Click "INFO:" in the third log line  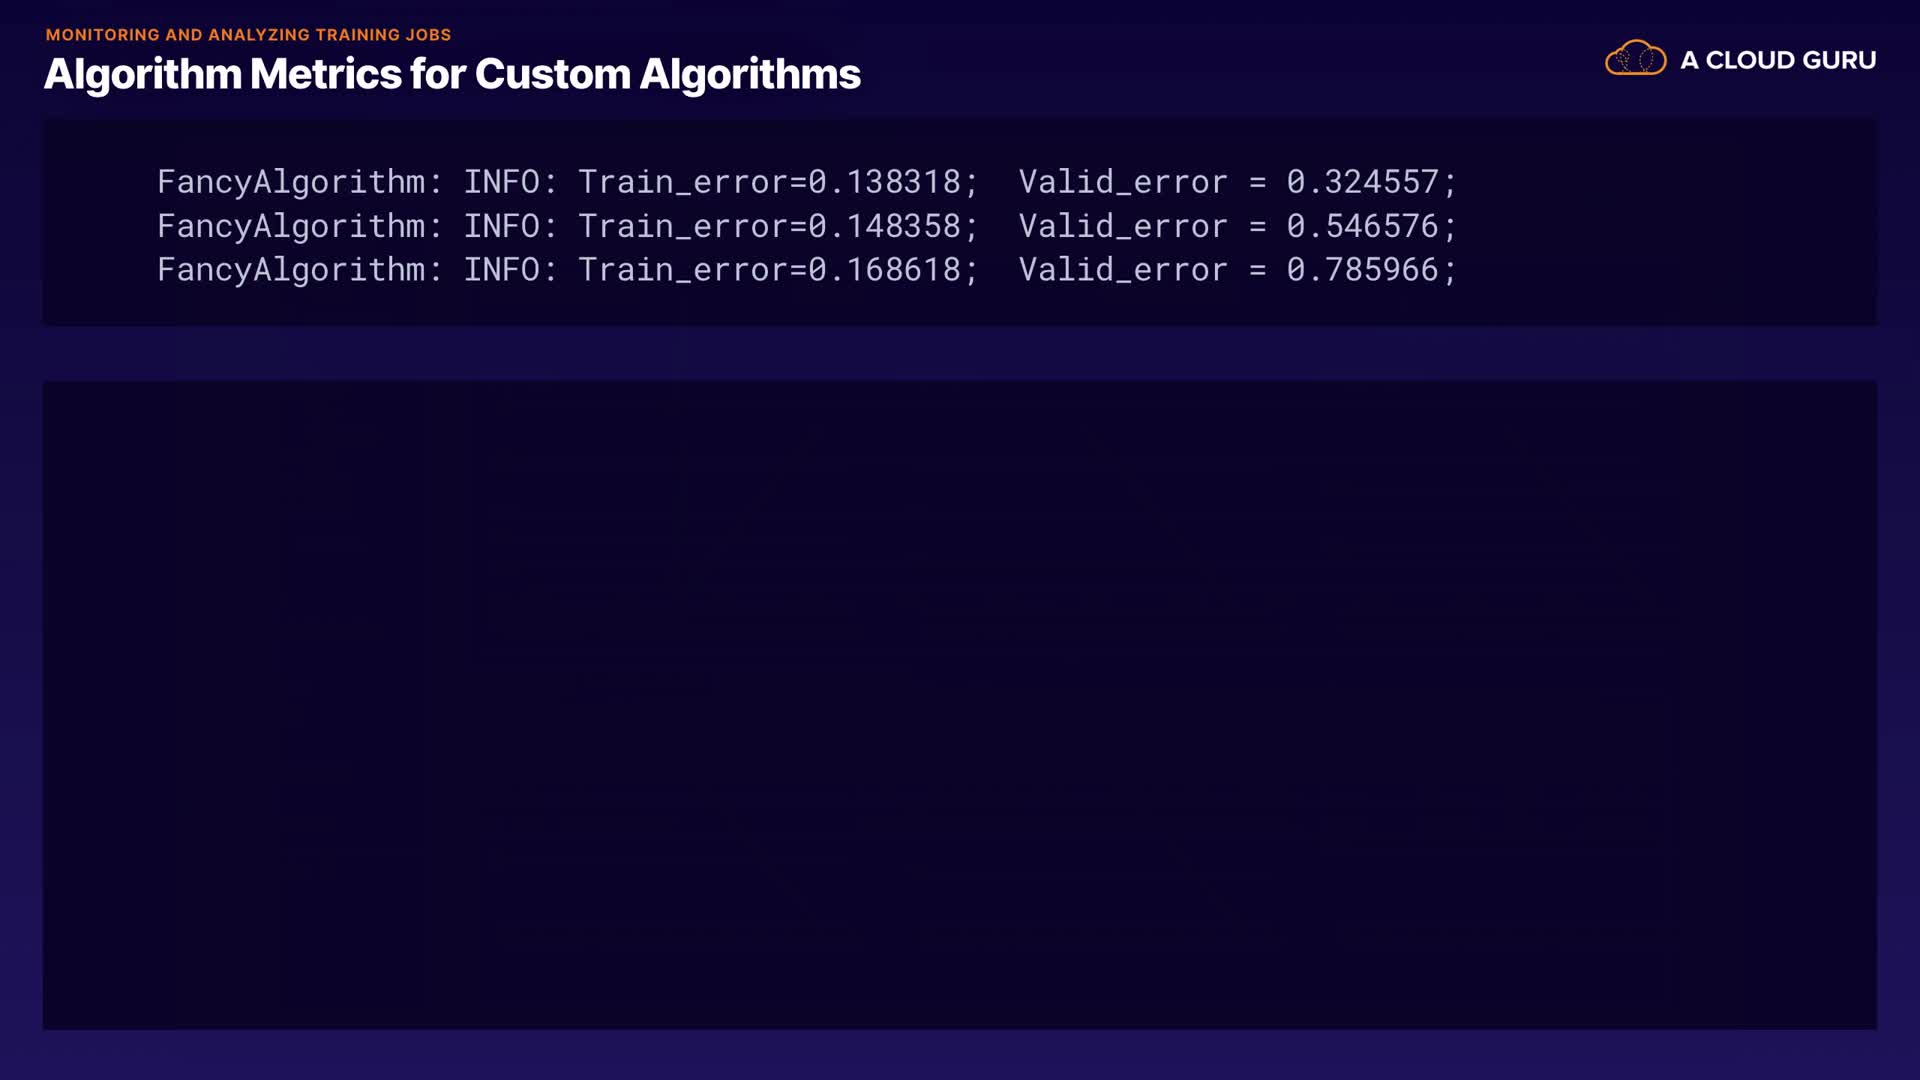(x=510, y=270)
